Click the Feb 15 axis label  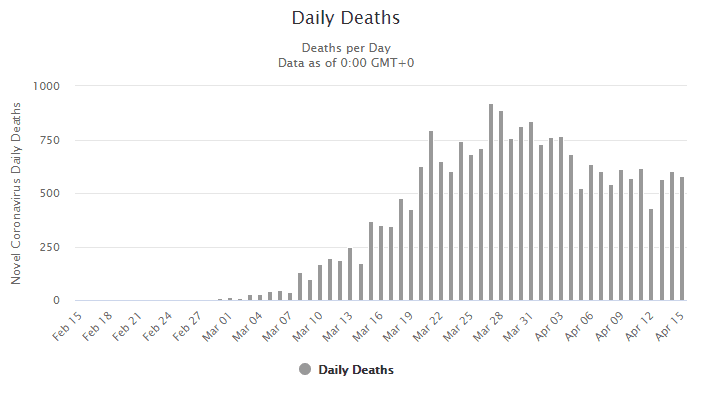coord(67,327)
